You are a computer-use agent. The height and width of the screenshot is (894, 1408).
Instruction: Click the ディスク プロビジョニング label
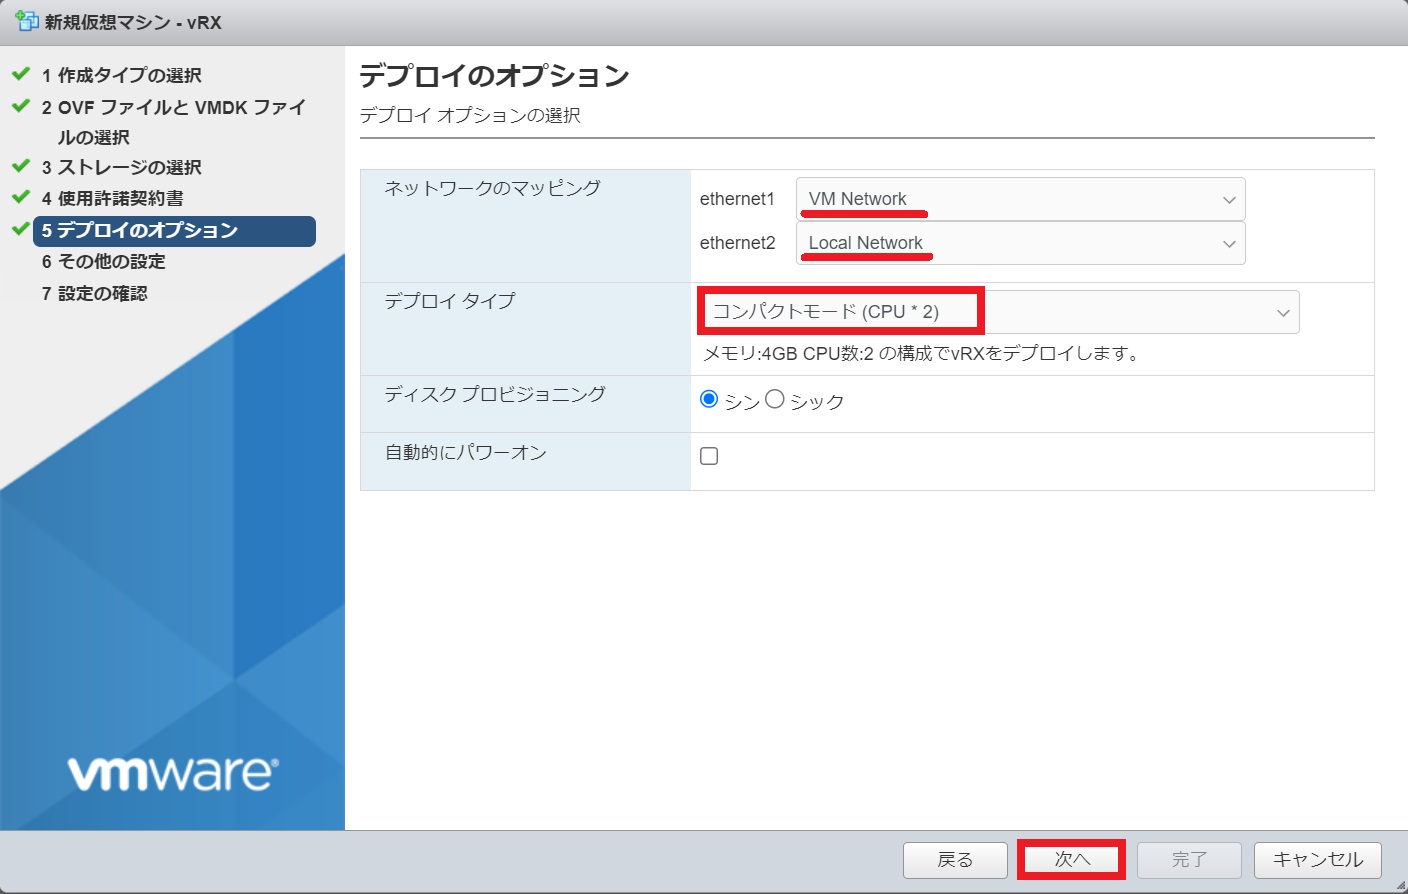tap(495, 394)
